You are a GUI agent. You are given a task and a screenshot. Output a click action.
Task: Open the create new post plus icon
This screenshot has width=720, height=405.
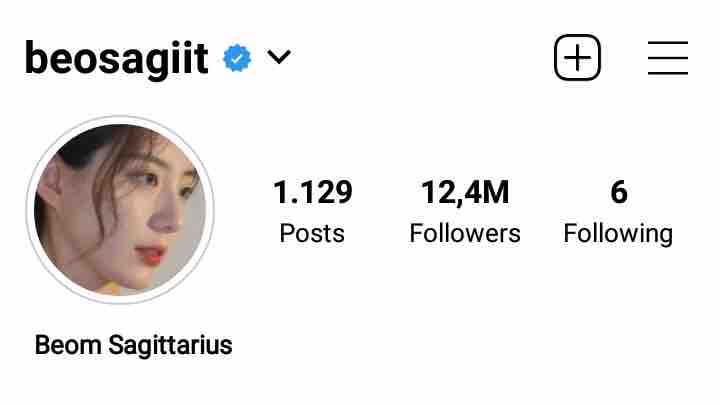tap(577, 57)
